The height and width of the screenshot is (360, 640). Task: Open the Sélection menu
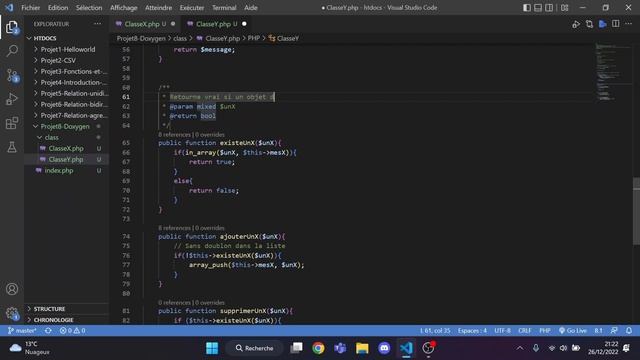click(x=89, y=8)
